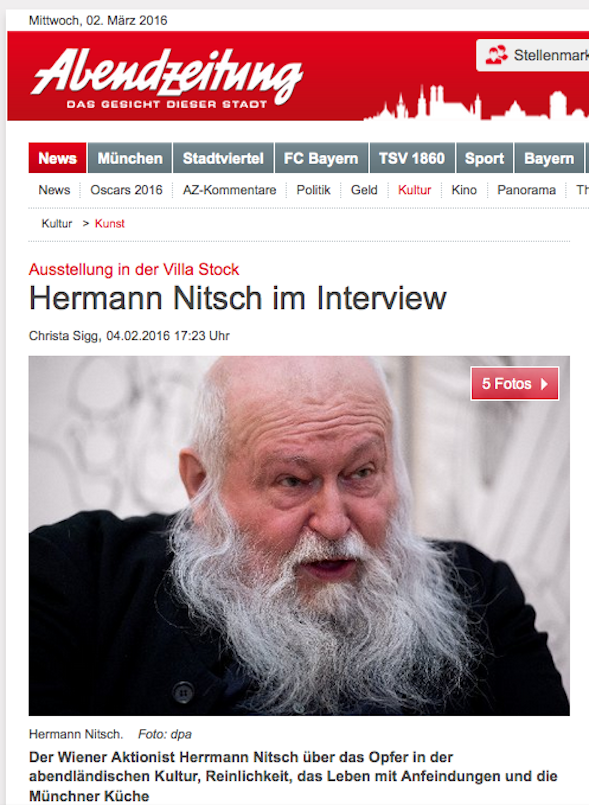Select the Sport tab
589x805 pixels.
pyautogui.click(x=484, y=158)
